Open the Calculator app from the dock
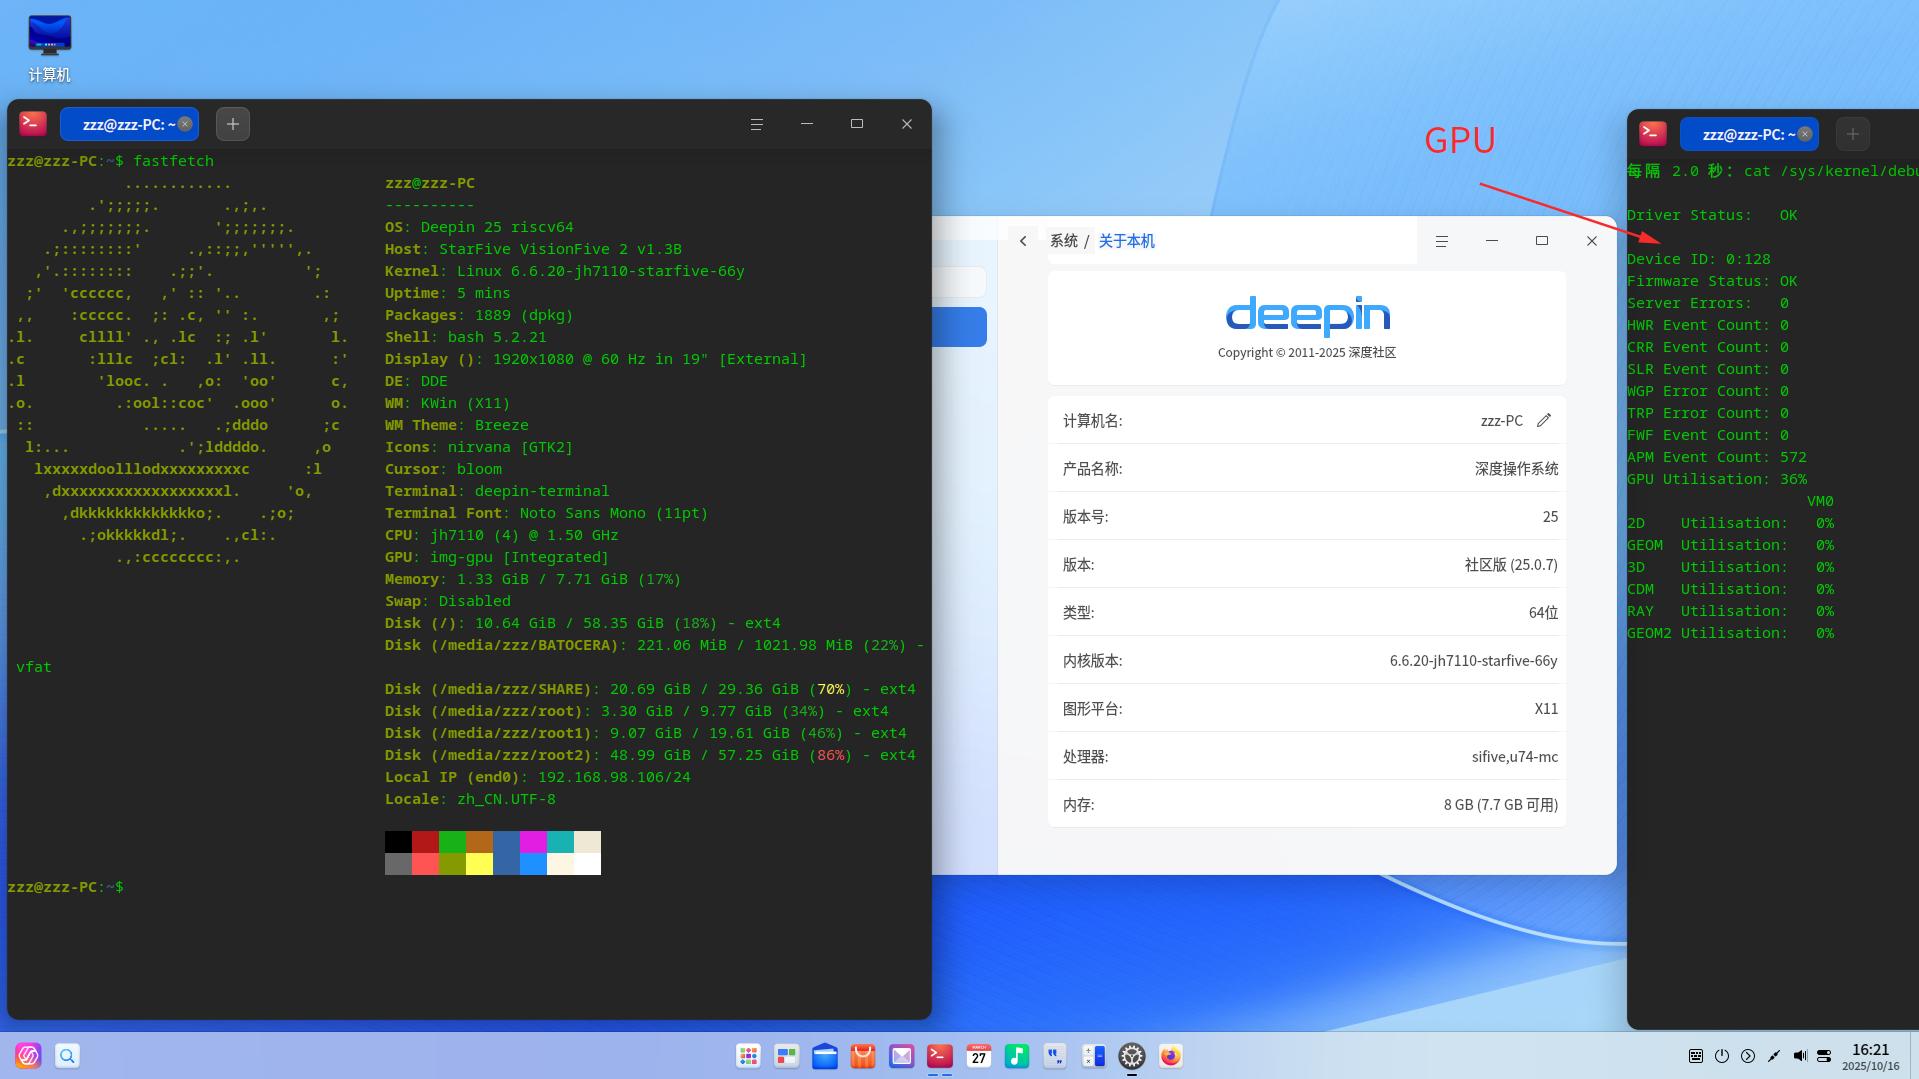1919x1079 pixels. pos(1093,1056)
